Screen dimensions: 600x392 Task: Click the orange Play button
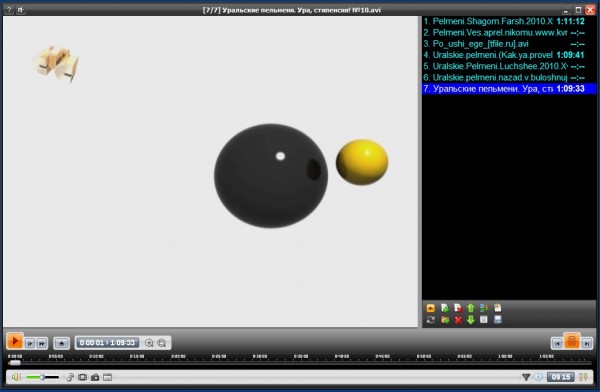[15, 341]
